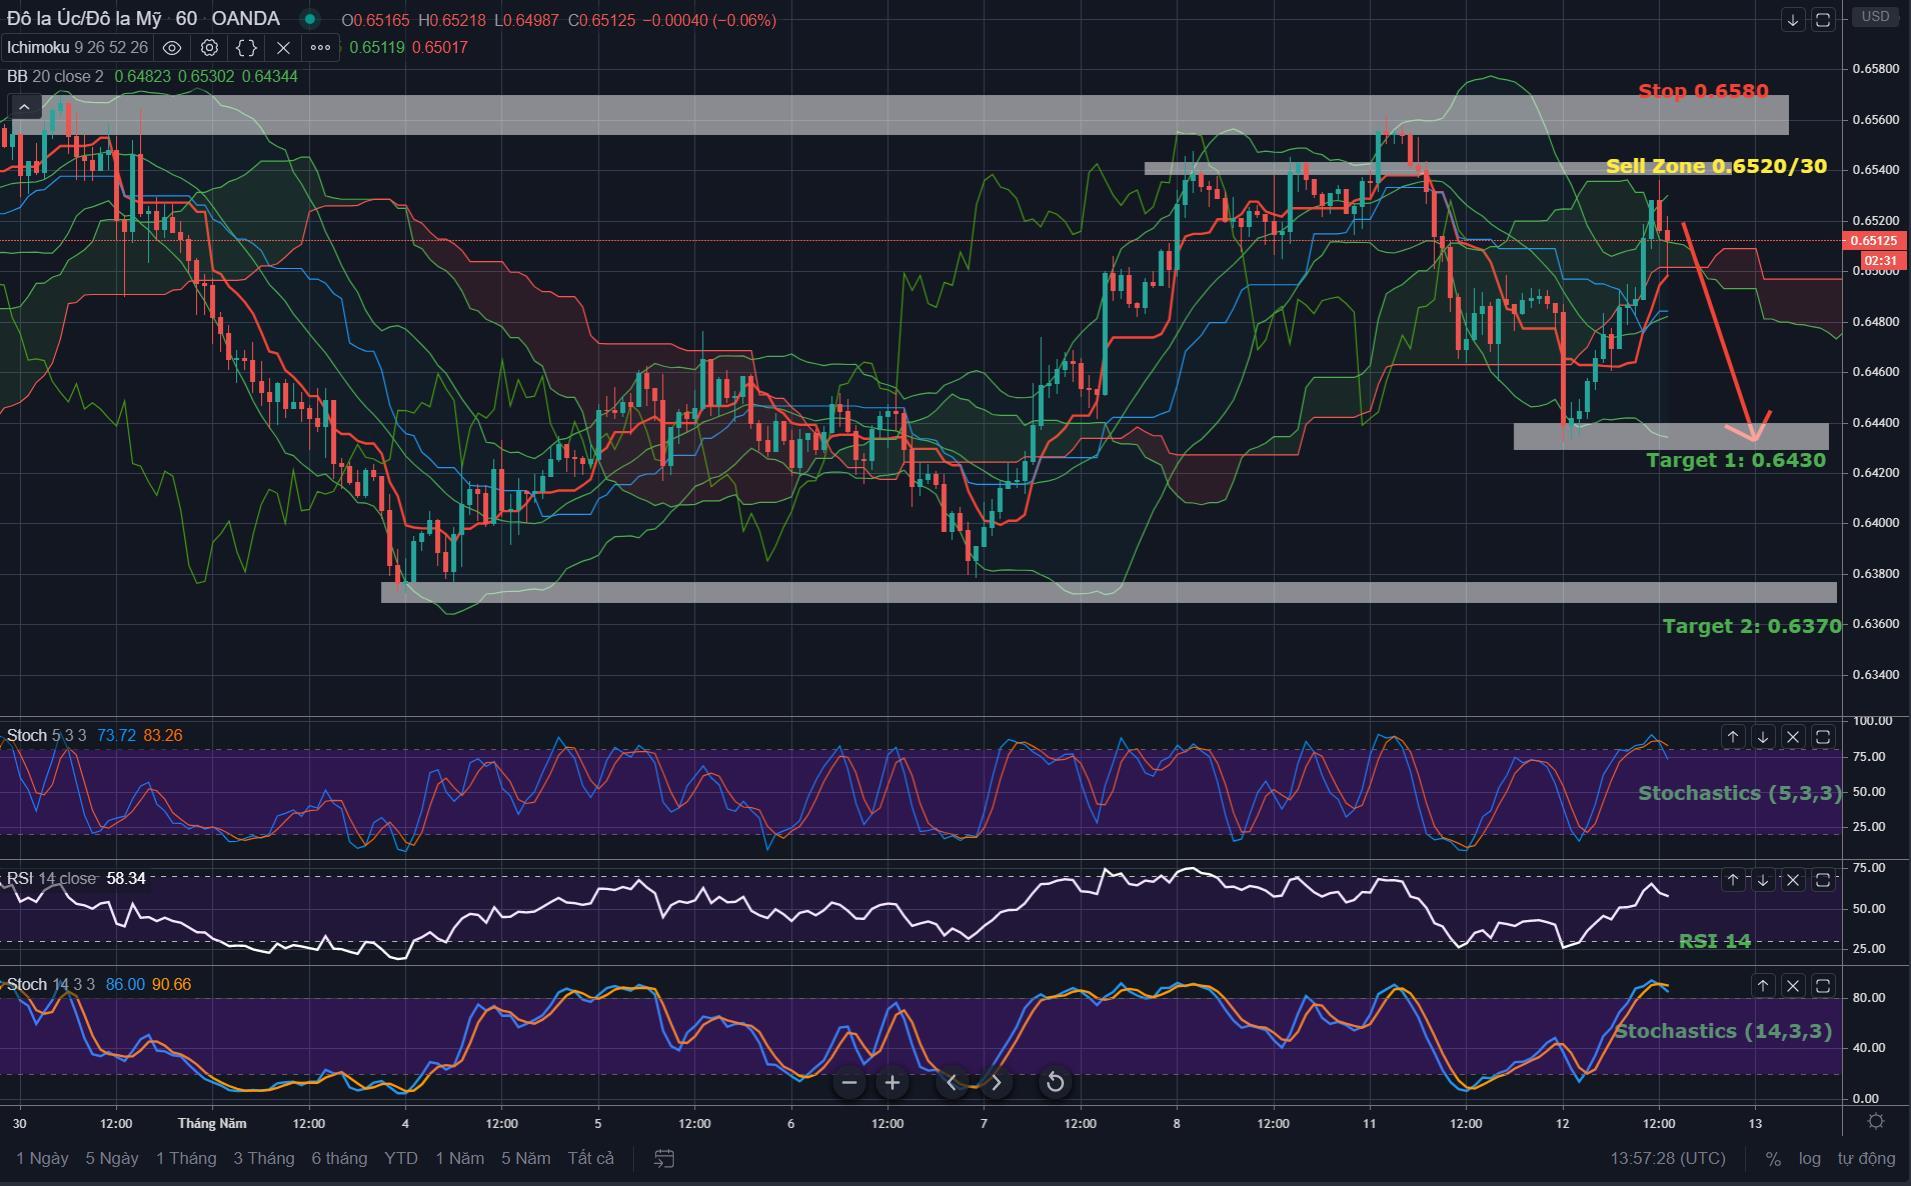
Task: Open time axis settings gear
Action: pyautogui.click(x=1876, y=1121)
